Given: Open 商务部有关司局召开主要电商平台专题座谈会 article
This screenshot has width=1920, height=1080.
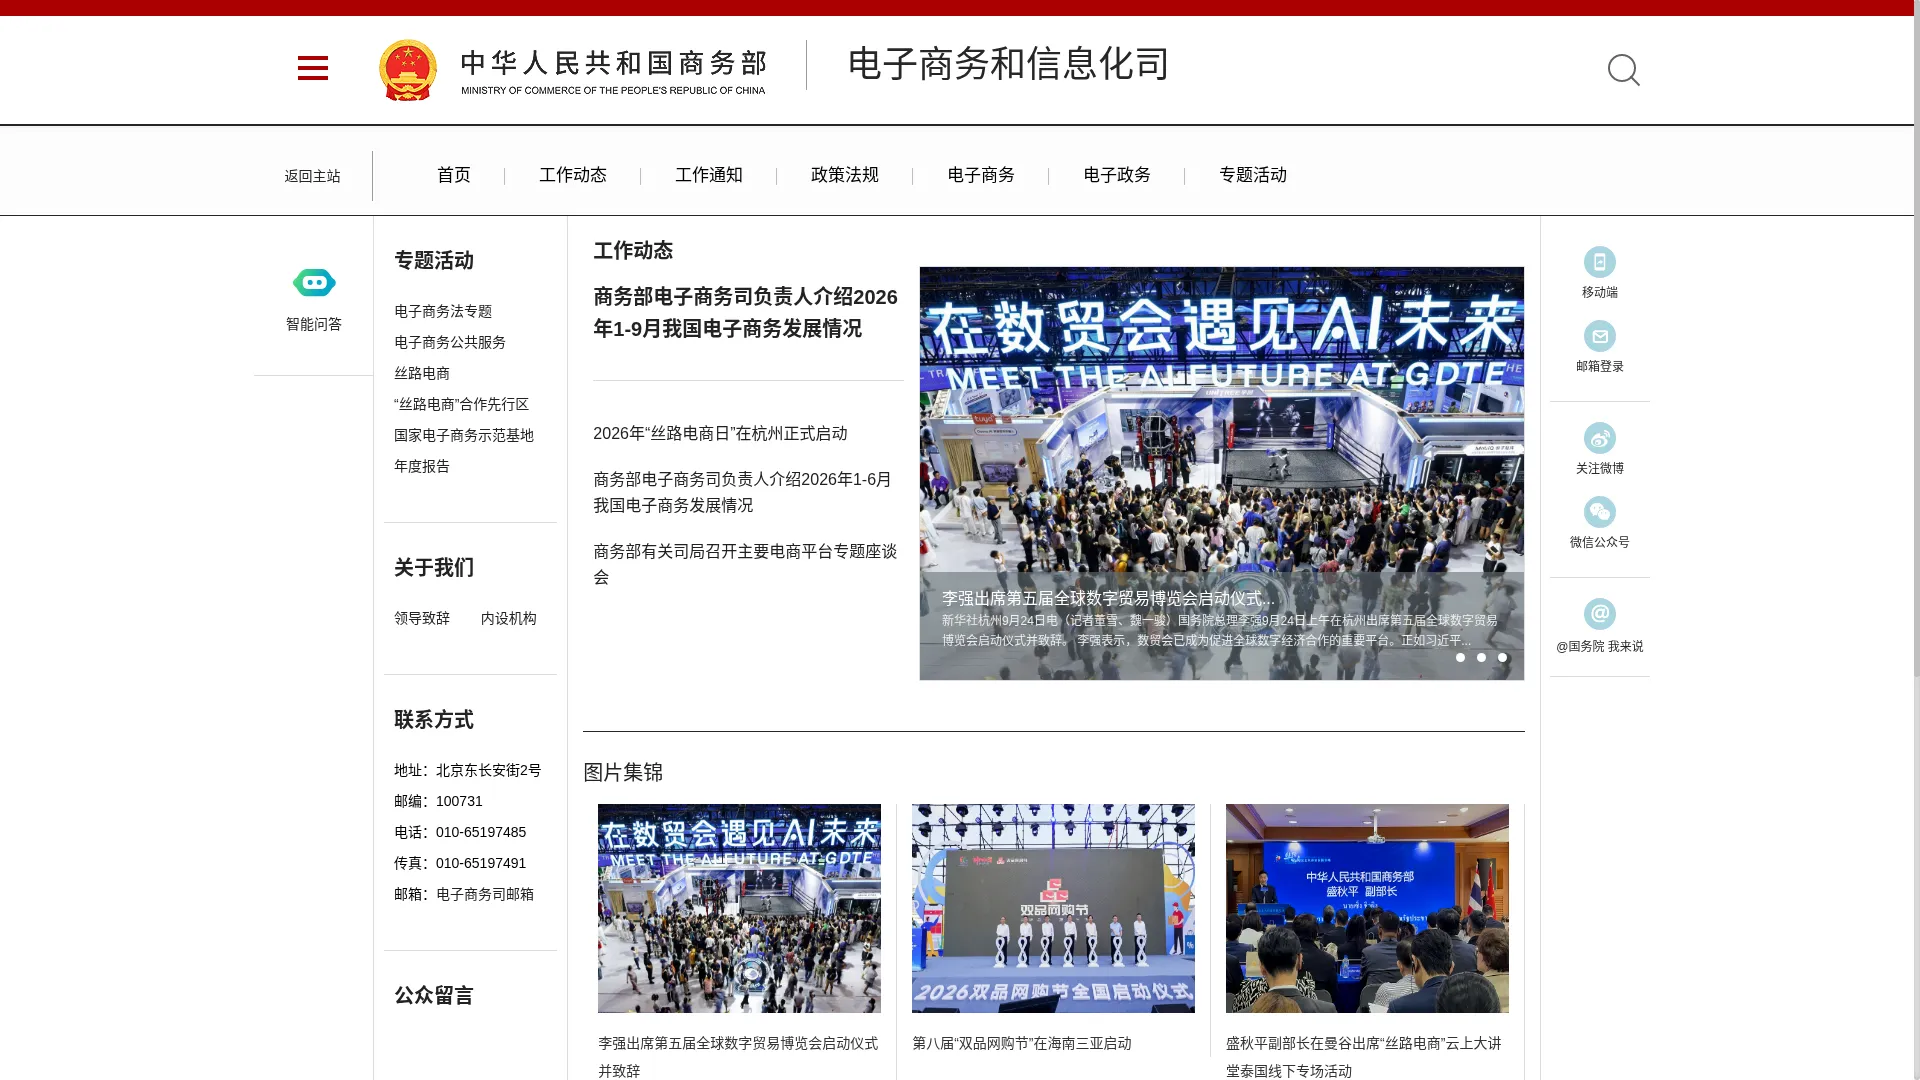Looking at the screenshot, I should coord(746,564).
